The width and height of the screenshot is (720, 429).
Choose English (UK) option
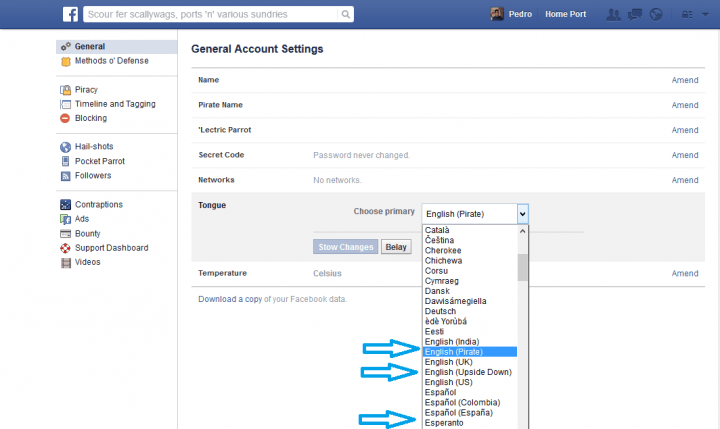pyautogui.click(x=449, y=362)
